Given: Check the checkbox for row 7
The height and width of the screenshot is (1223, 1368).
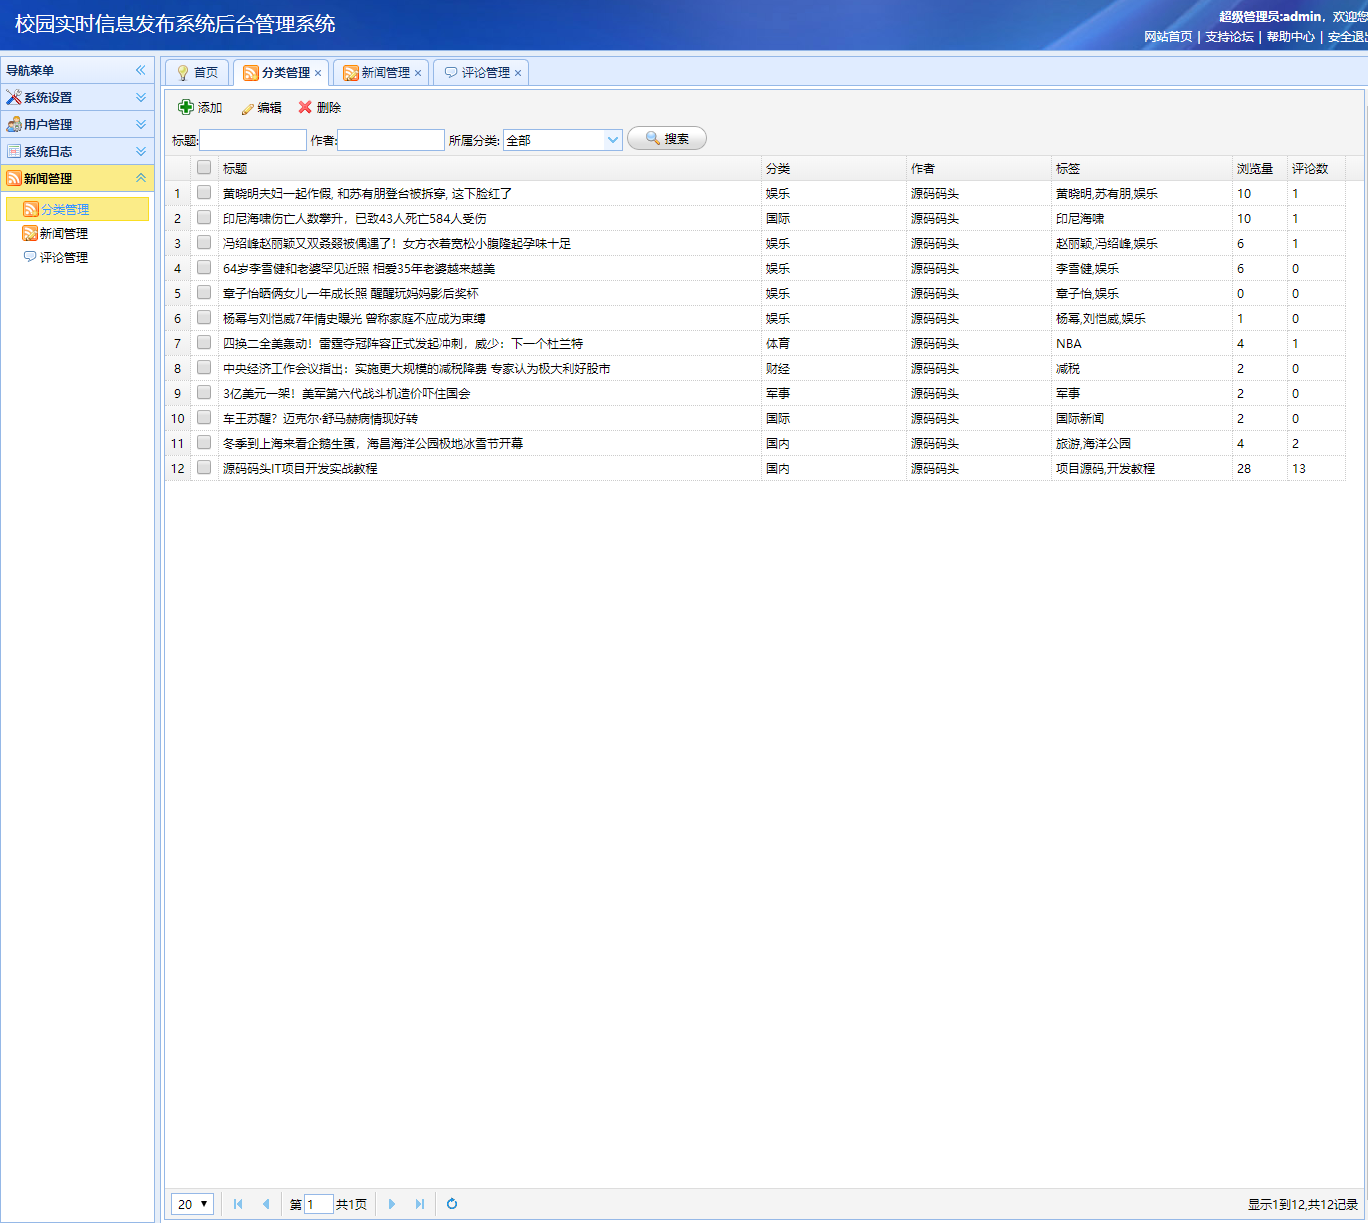Looking at the screenshot, I should pyautogui.click(x=204, y=342).
